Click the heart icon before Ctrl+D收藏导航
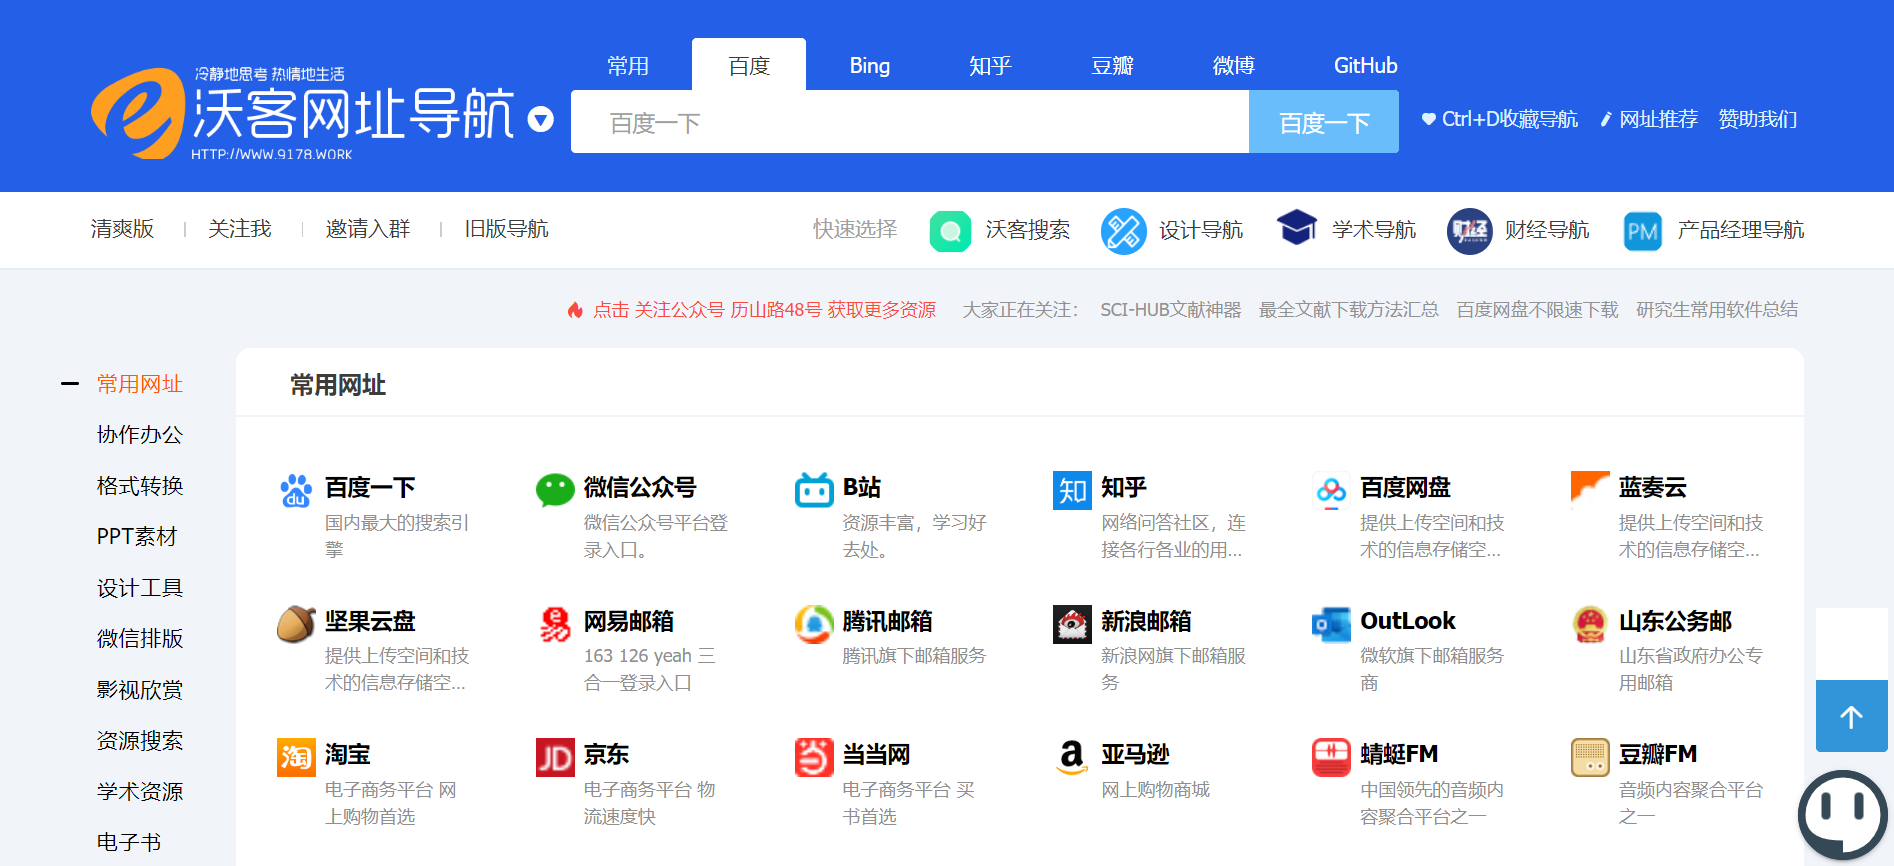The image size is (1894, 866). point(1429,119)
